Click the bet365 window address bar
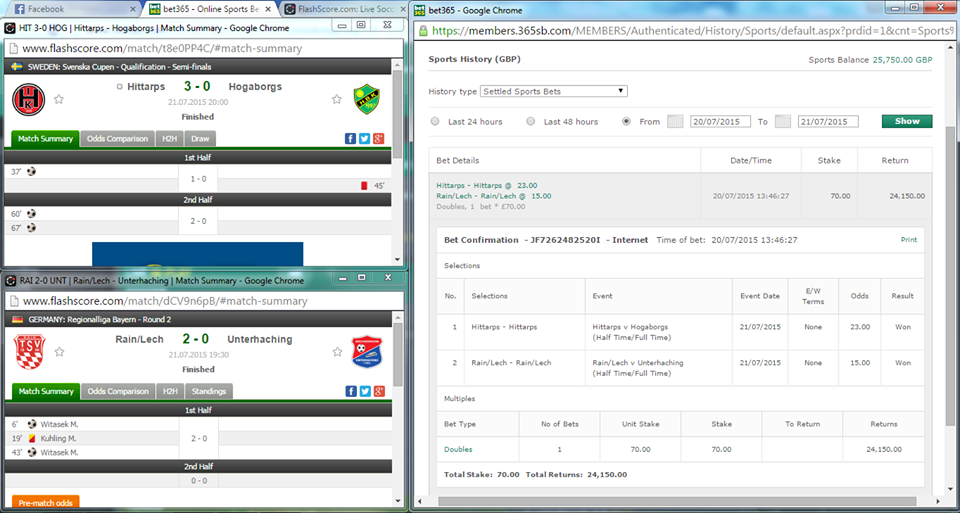960x513 pixels. (x=686, y=31)
